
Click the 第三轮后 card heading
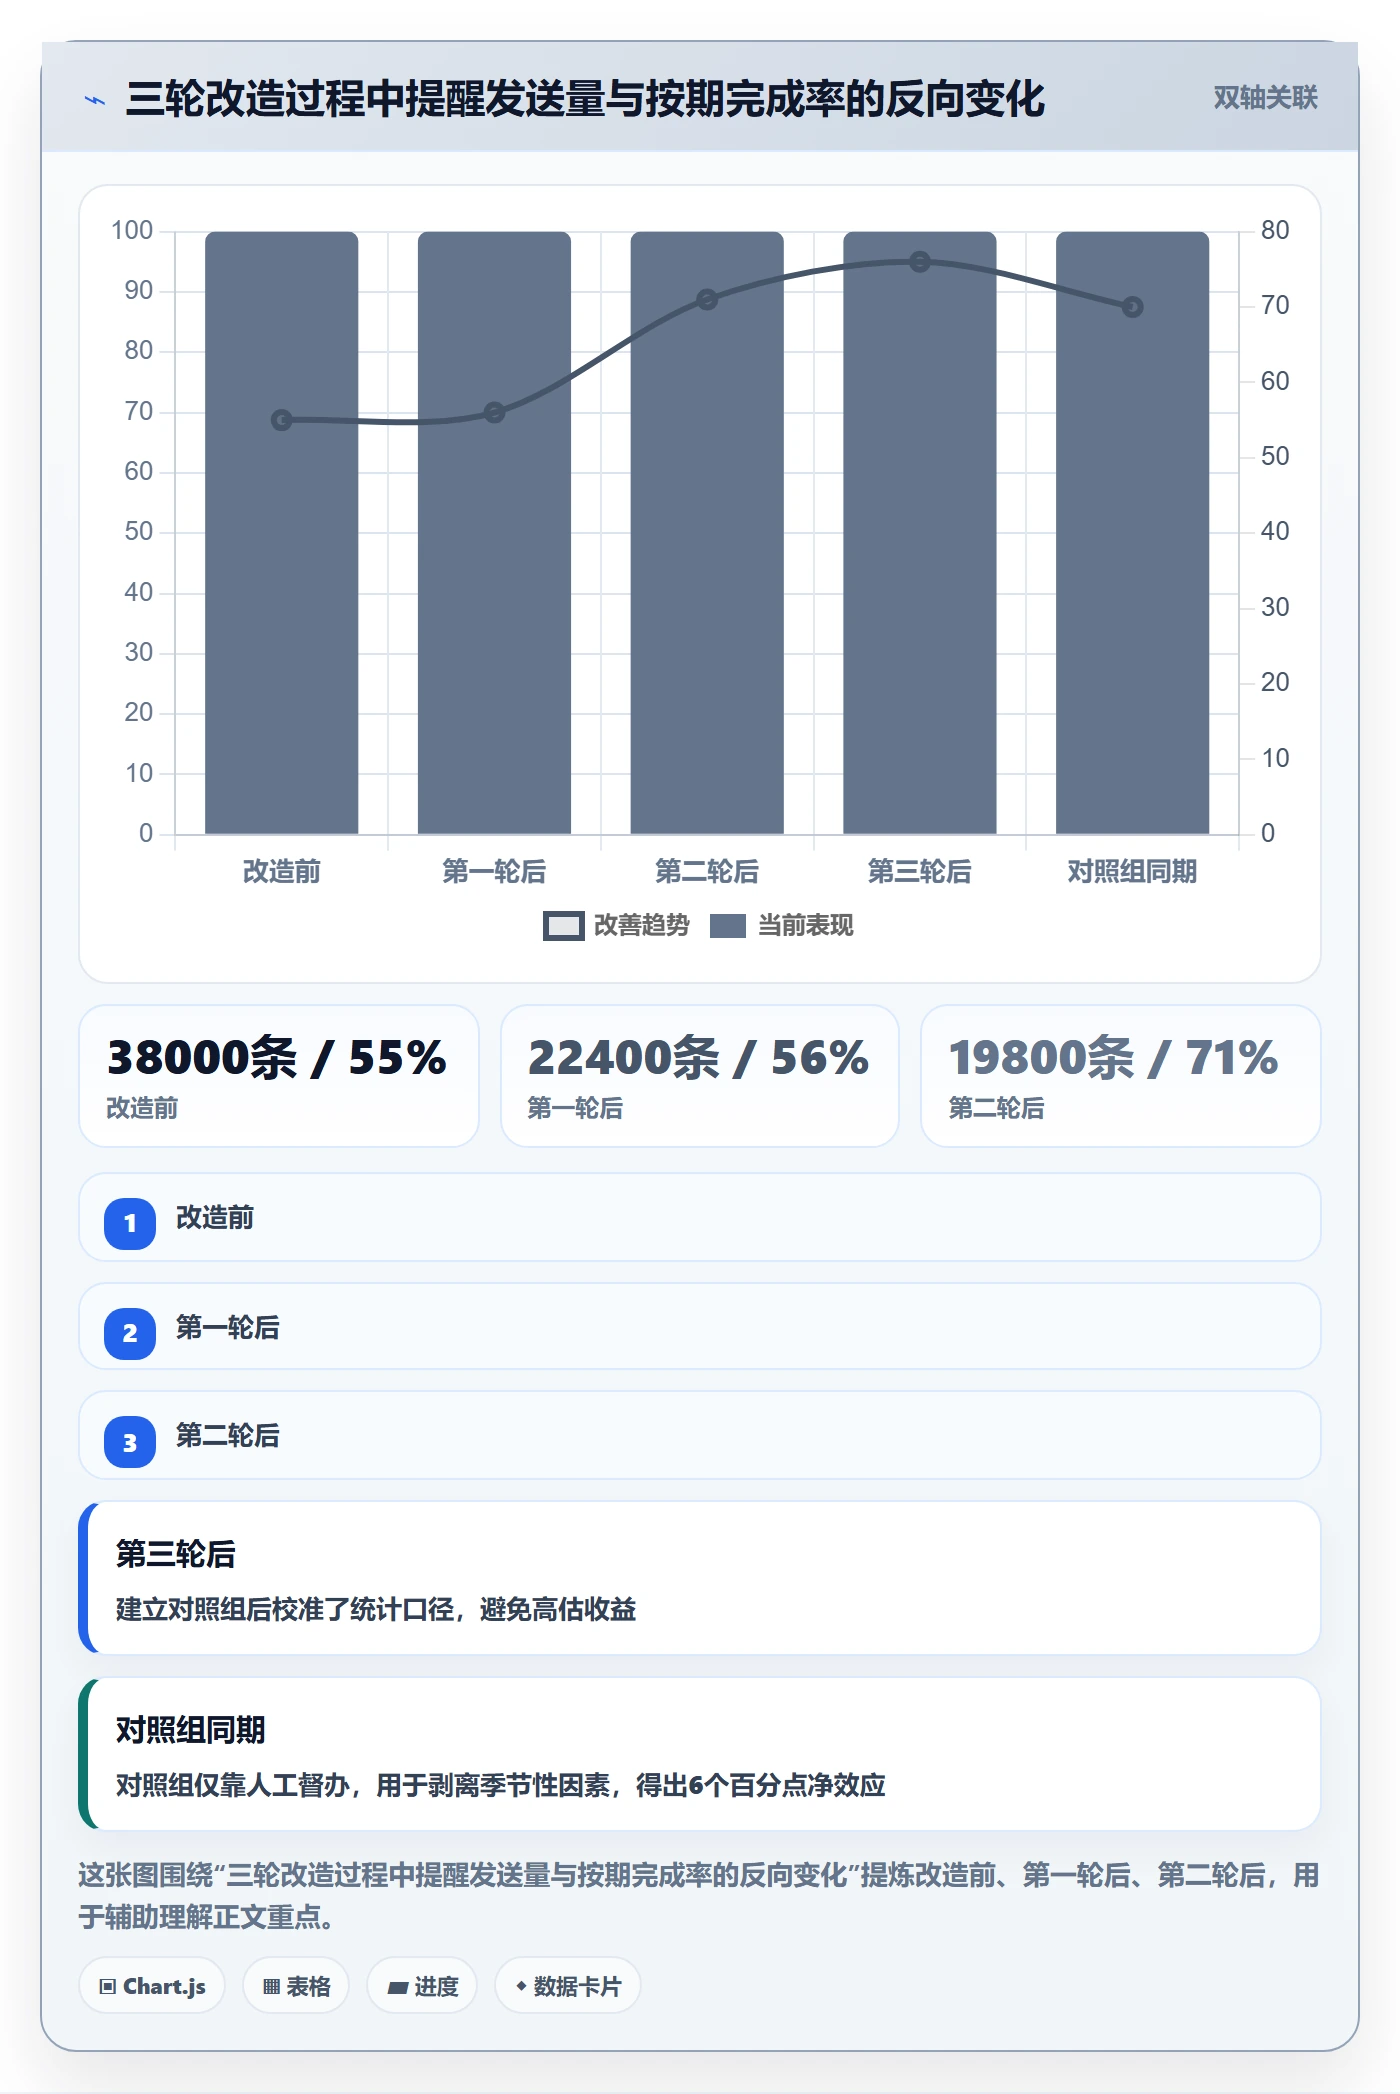(176, 1554)
